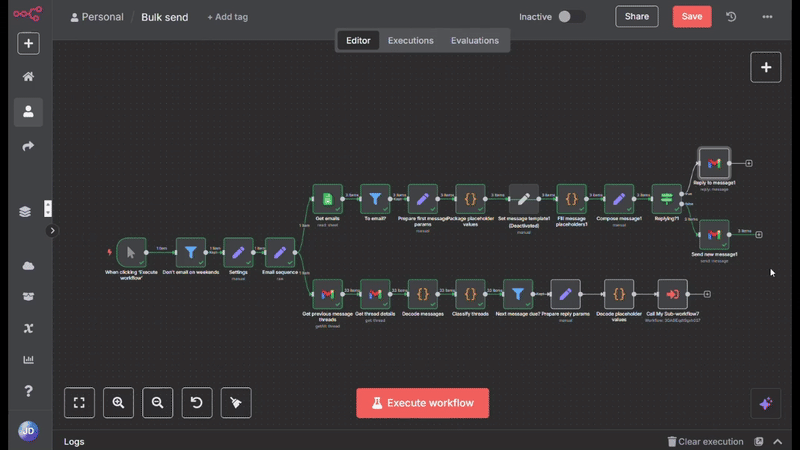
Task: Click the Add tag link
Action: coord(228,17)
